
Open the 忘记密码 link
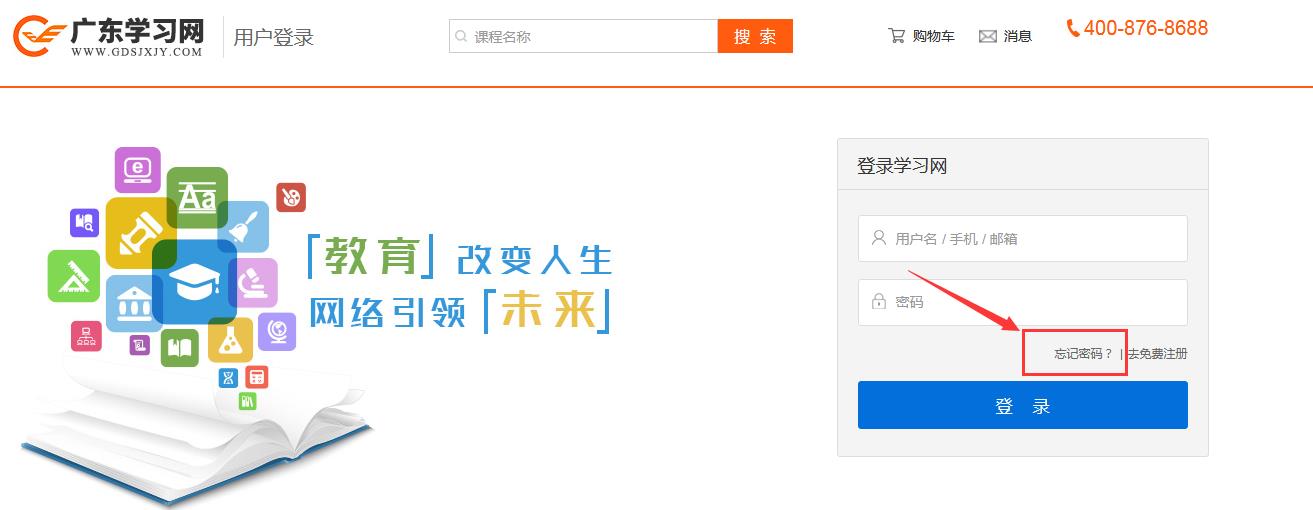[1083, 354]
